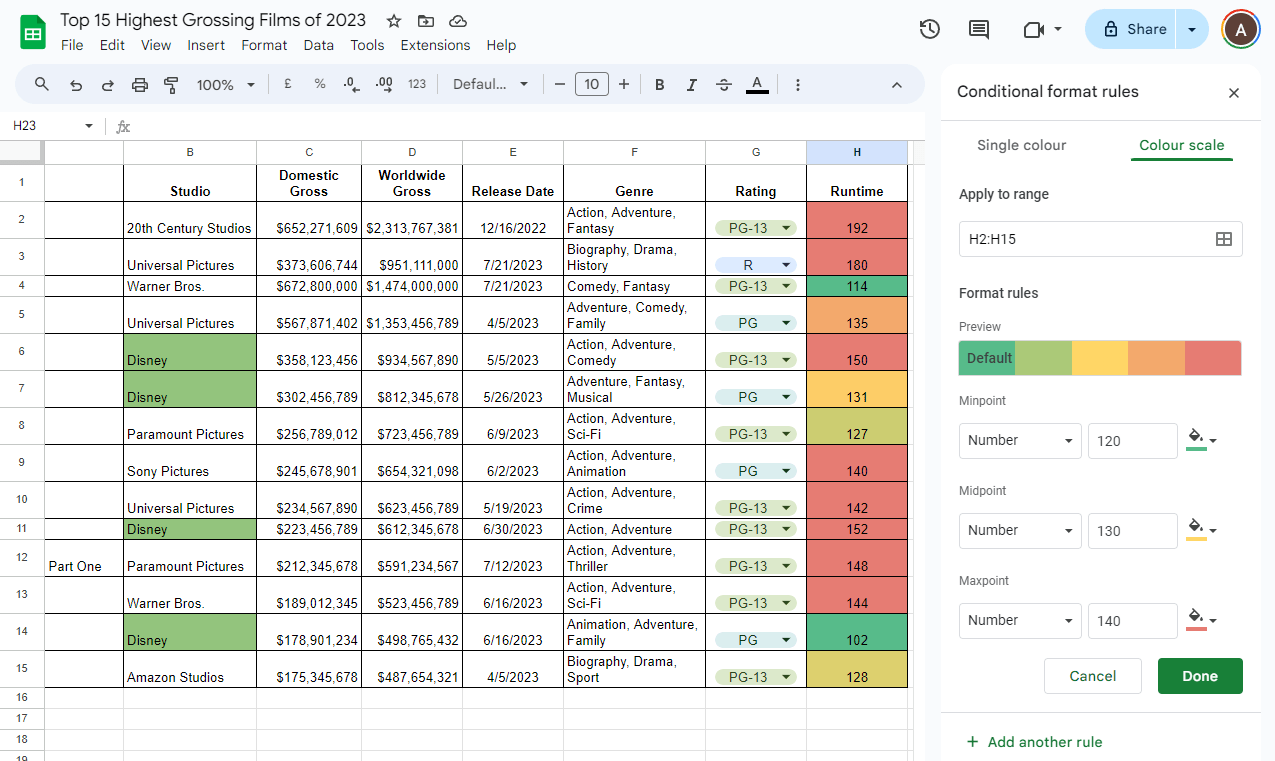Open the Maxpoint type Number dropdown

[1020, 621]
